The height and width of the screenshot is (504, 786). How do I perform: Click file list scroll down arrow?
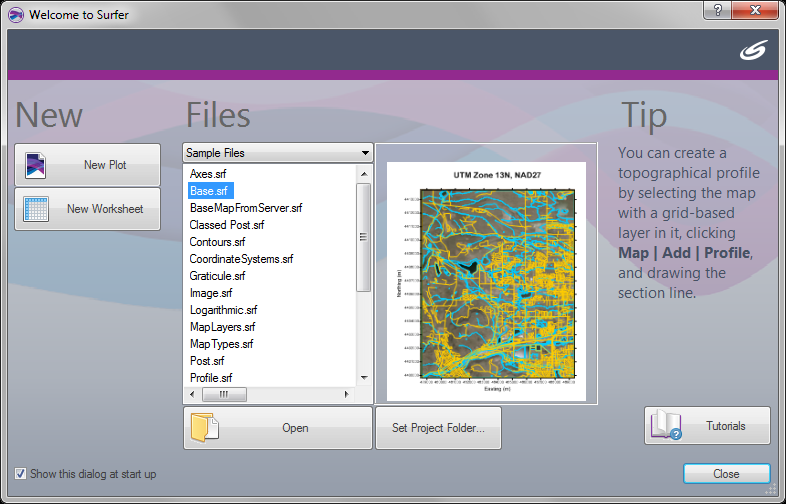click(364, 378)
